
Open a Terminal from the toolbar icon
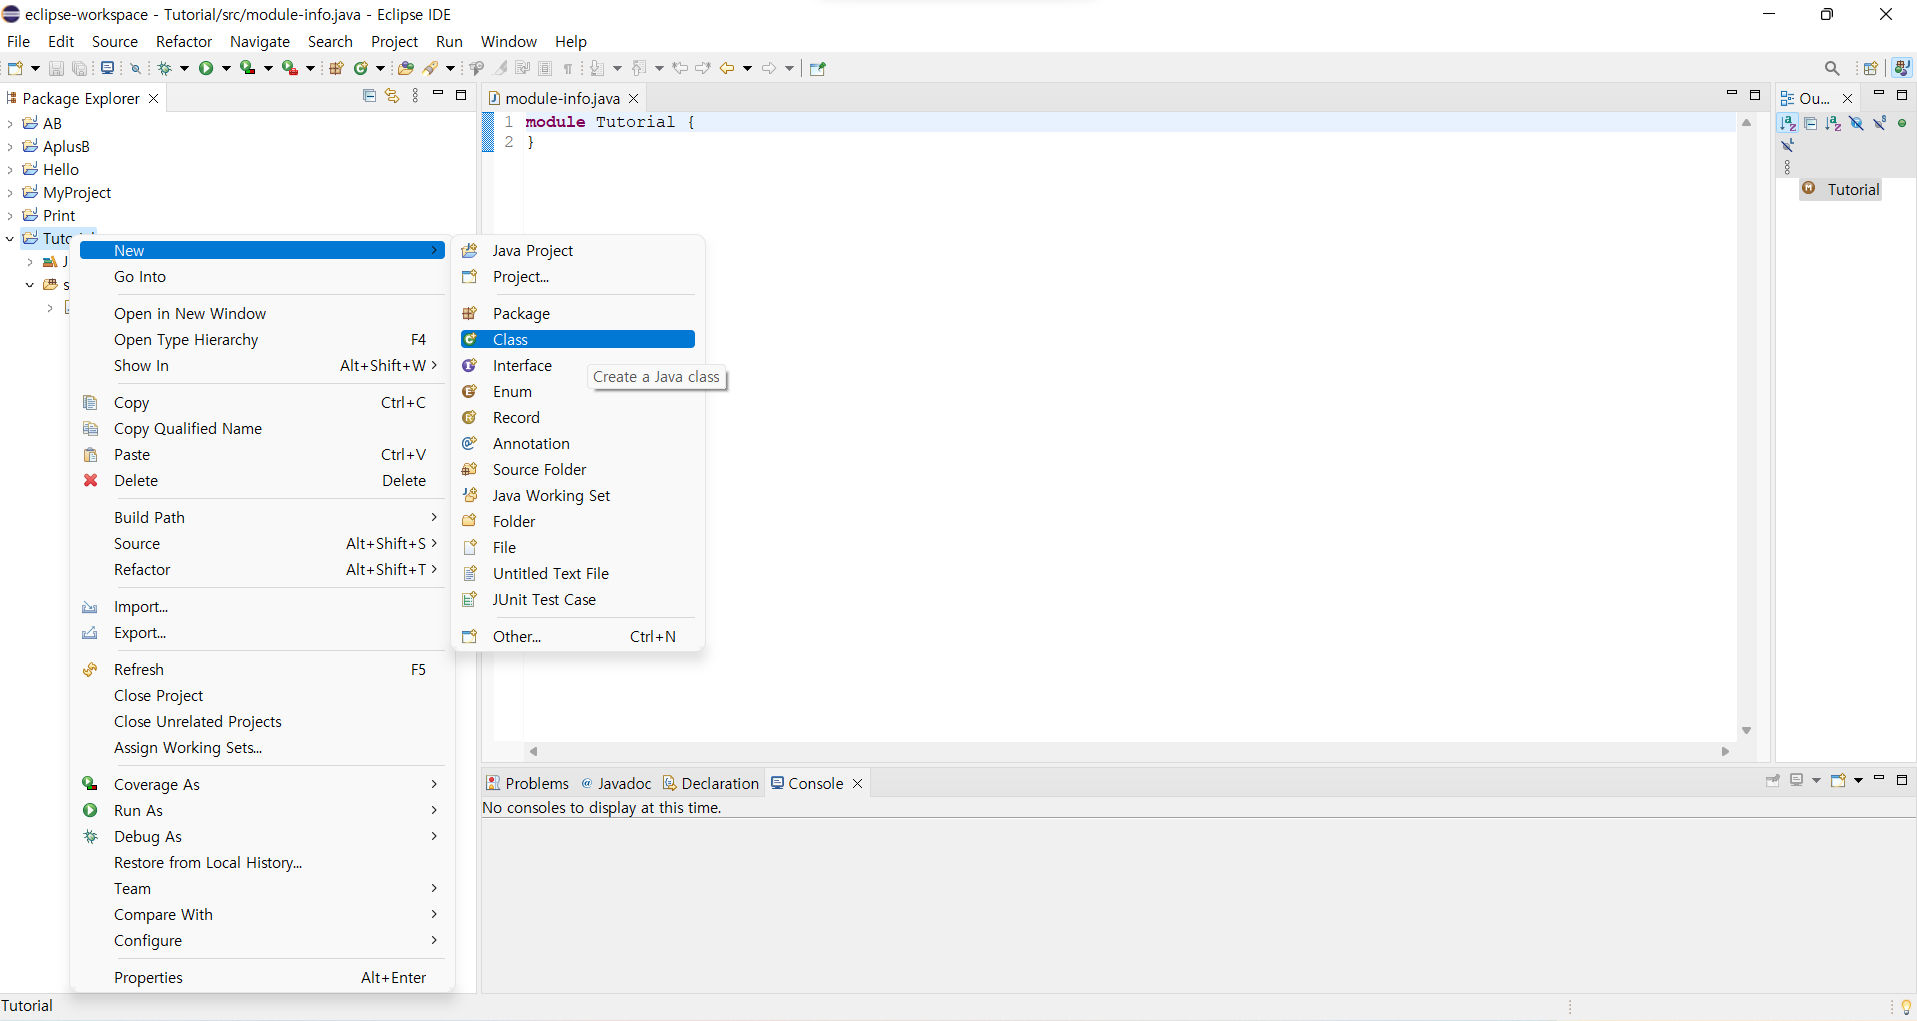(x=107, y=68)
